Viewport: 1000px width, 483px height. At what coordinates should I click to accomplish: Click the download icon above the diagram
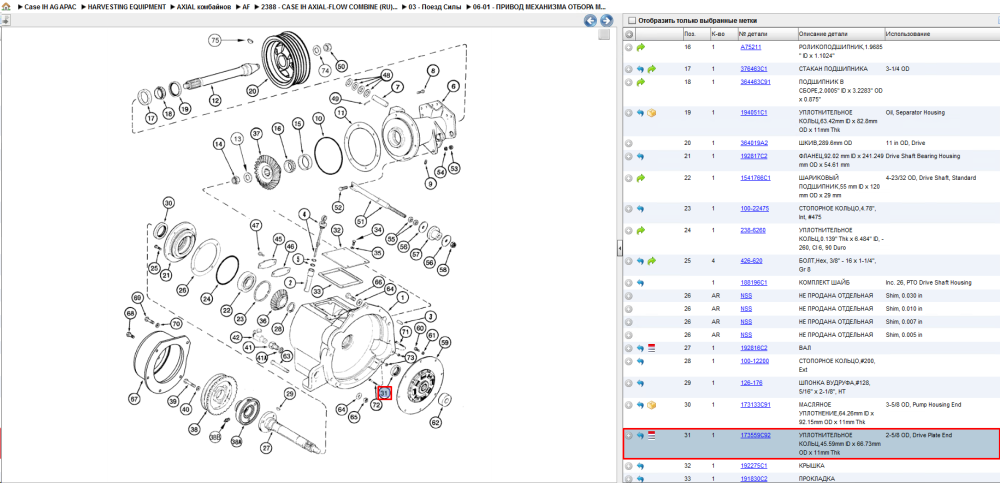[5, 20]
